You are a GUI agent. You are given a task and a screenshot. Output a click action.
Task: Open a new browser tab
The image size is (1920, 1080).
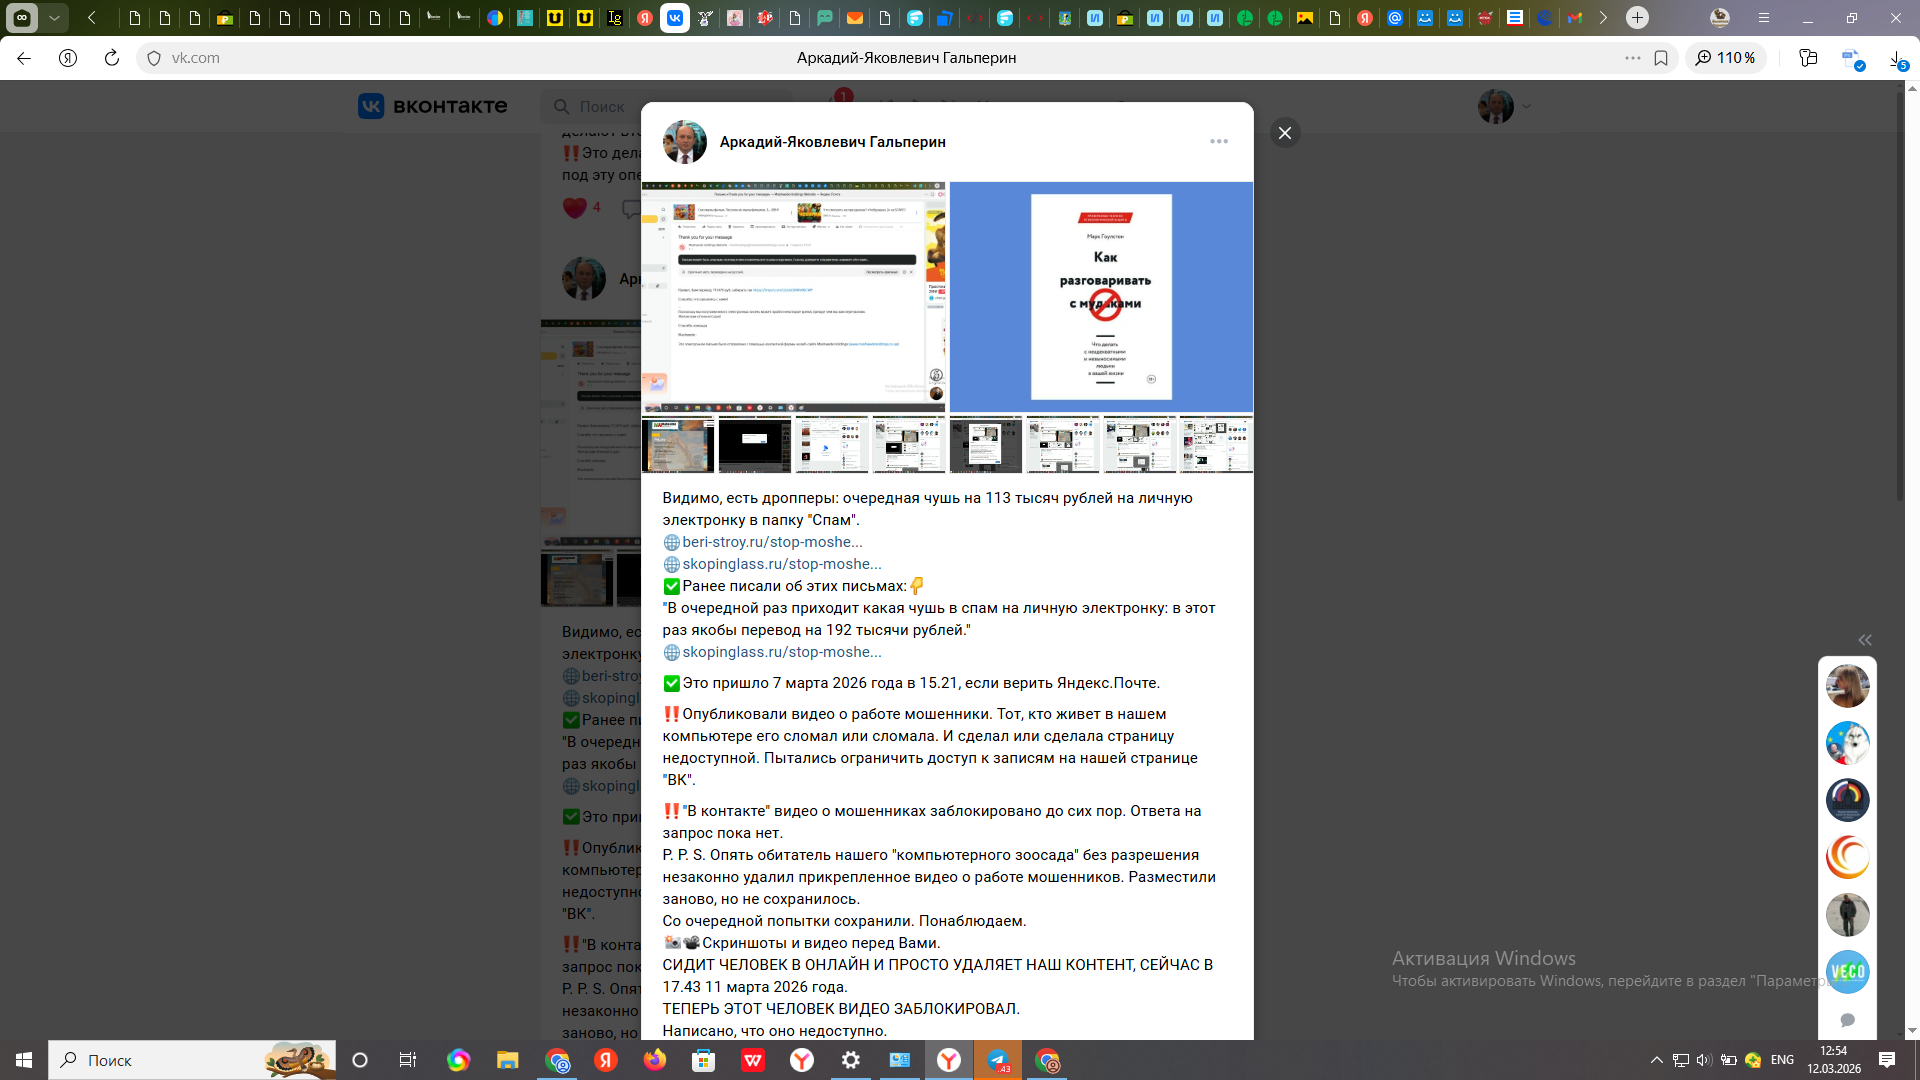tap(1637, 18)
